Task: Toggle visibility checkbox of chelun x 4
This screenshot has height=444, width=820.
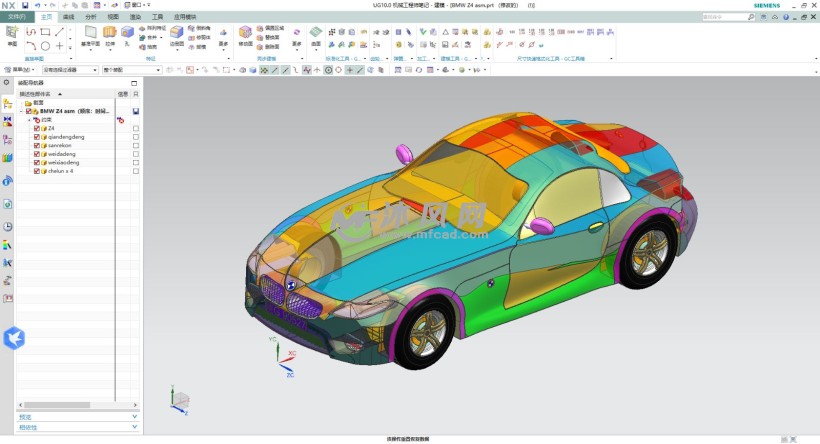Action: (37, 171)
